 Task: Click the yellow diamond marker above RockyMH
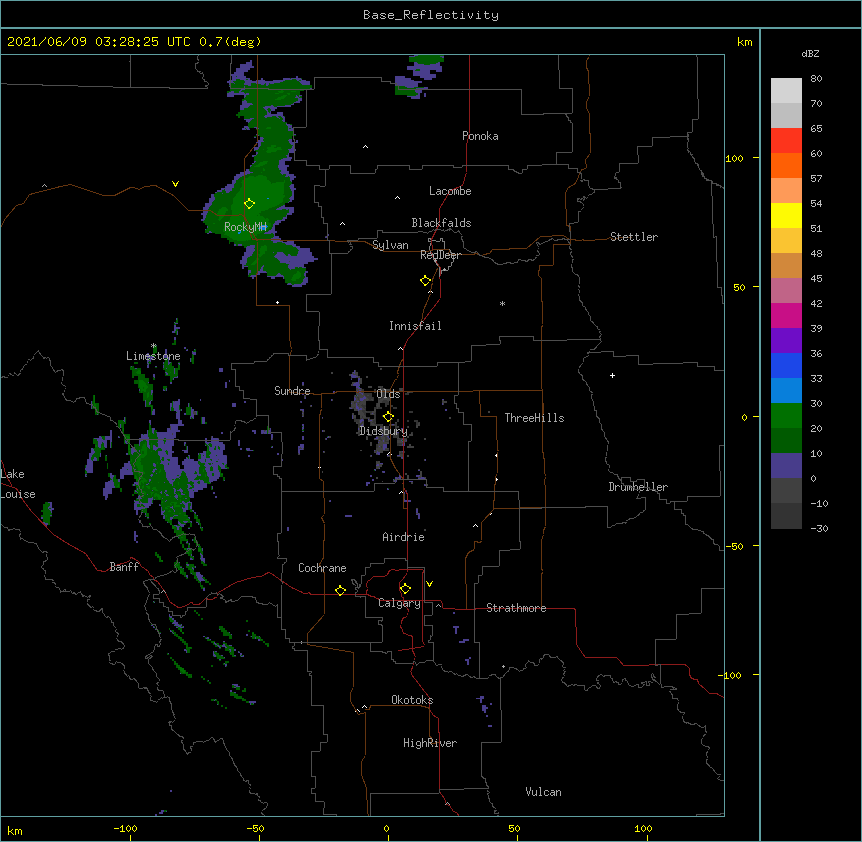pos(249,204)
